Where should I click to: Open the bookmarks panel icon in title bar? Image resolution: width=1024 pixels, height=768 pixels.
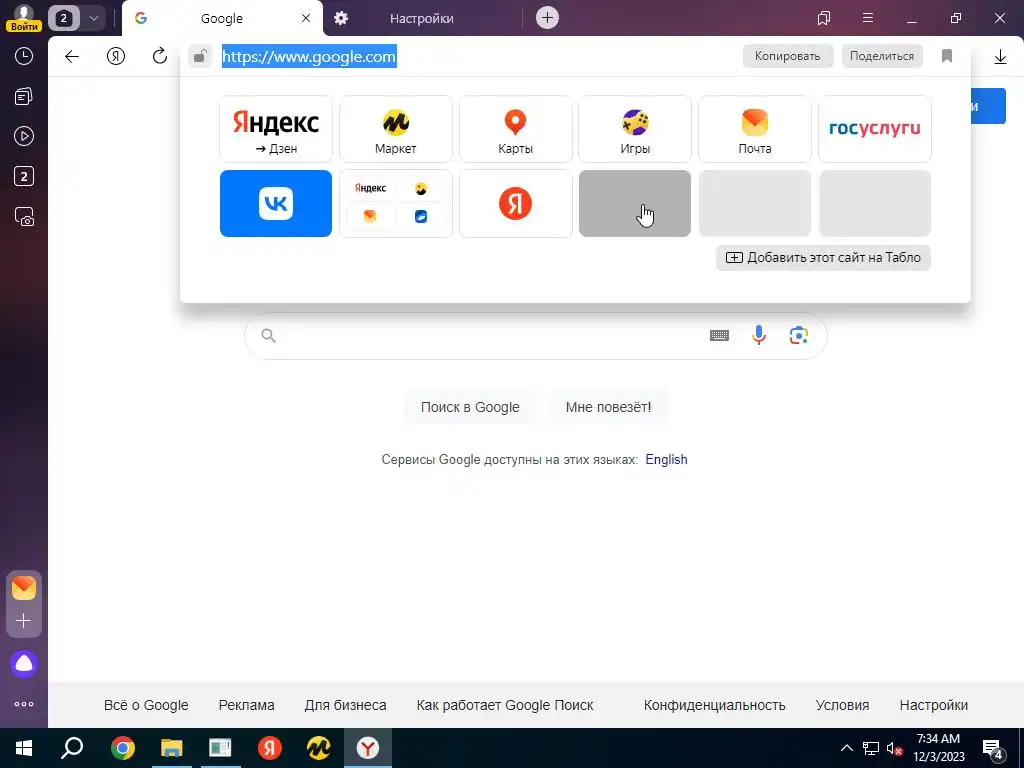[824, 18]
